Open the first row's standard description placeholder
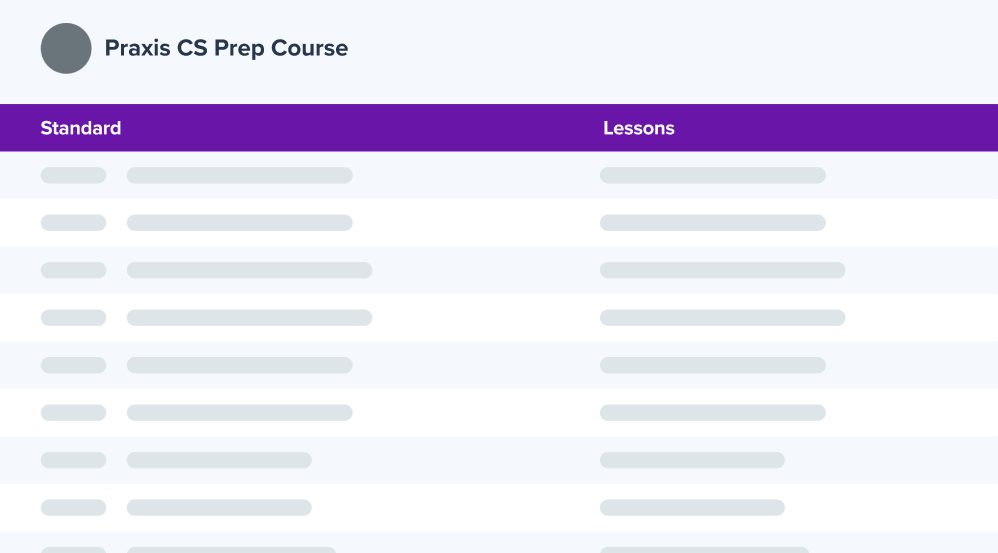998x553 pixels. (239, 175)
